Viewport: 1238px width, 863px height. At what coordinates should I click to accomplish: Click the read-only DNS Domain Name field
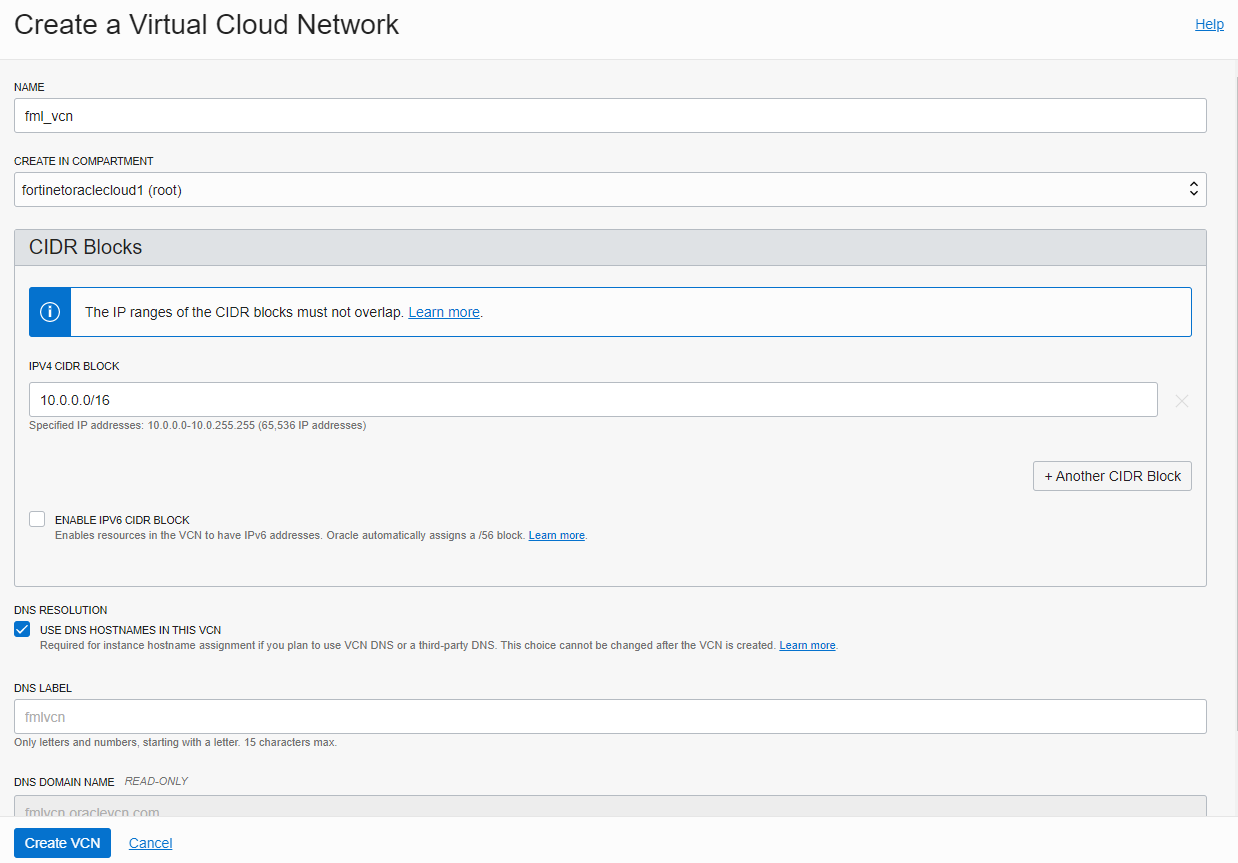610,808
